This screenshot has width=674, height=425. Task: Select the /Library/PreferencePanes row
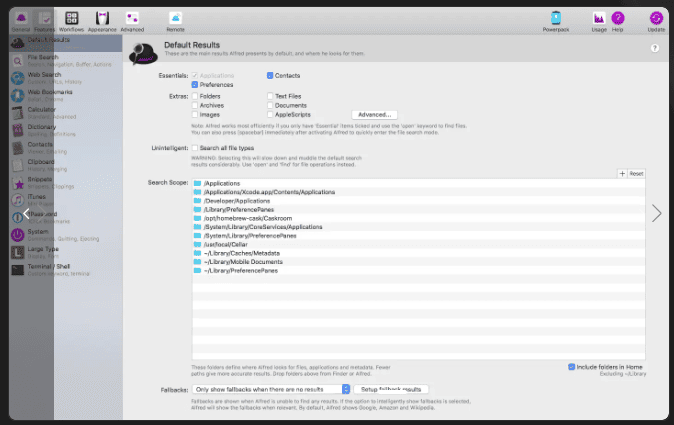click(x=418, y=210)
